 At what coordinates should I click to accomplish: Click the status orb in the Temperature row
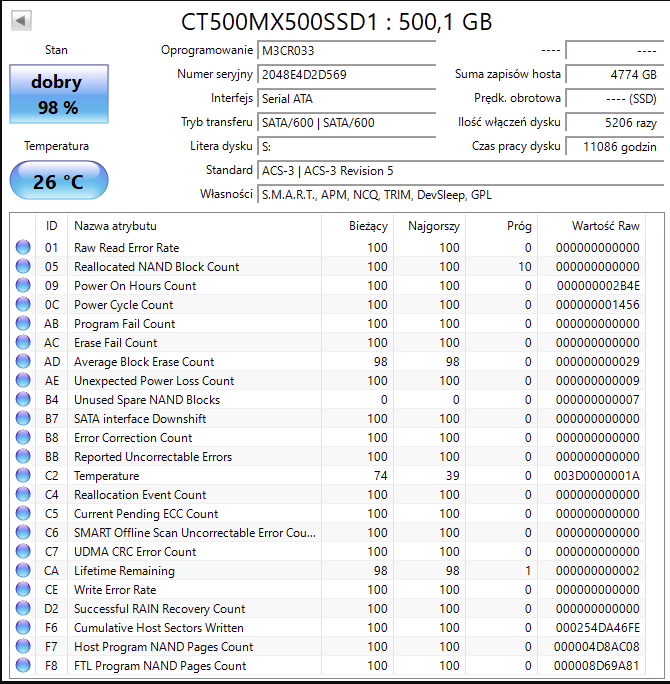23,476
